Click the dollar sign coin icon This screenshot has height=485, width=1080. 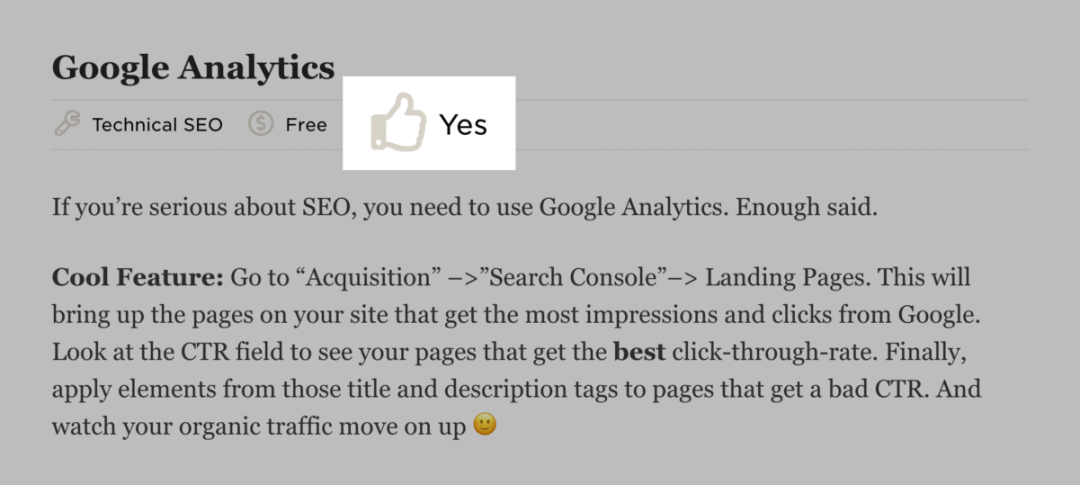[261, 124]
